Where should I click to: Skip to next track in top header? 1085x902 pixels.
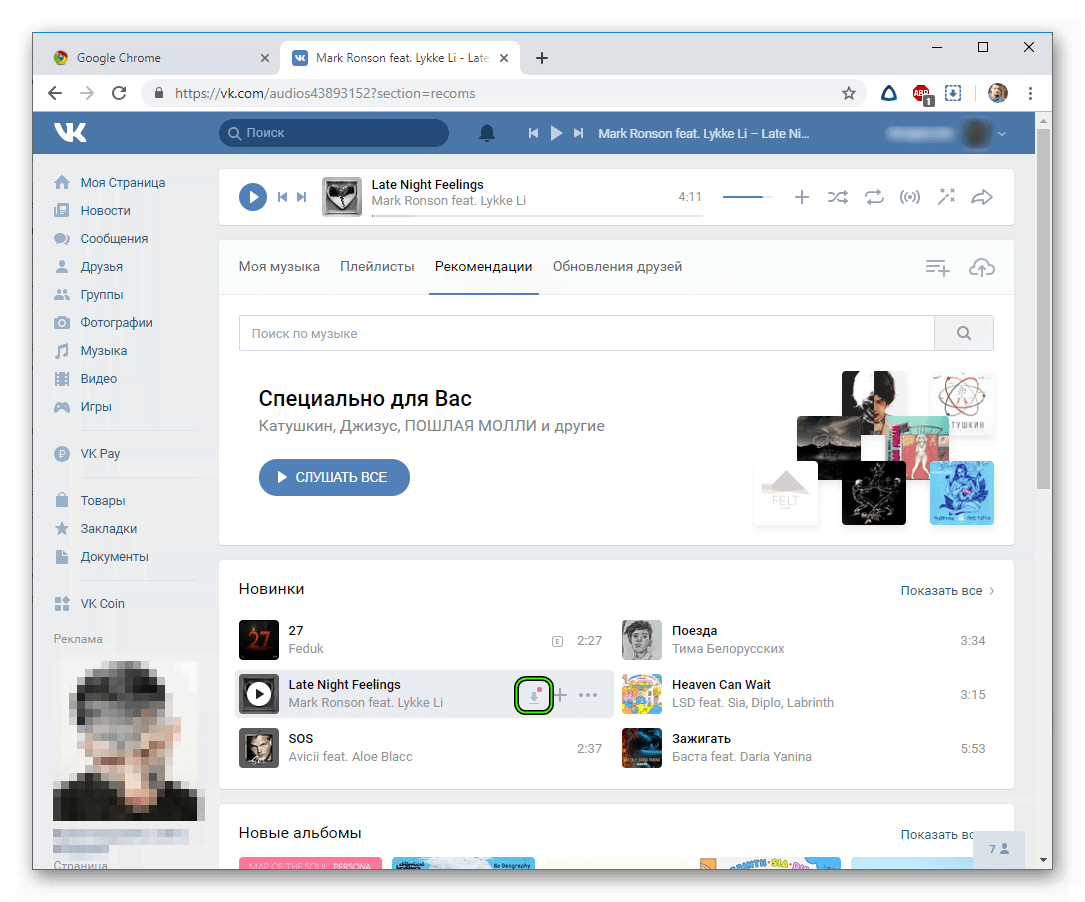coord(578,133)
